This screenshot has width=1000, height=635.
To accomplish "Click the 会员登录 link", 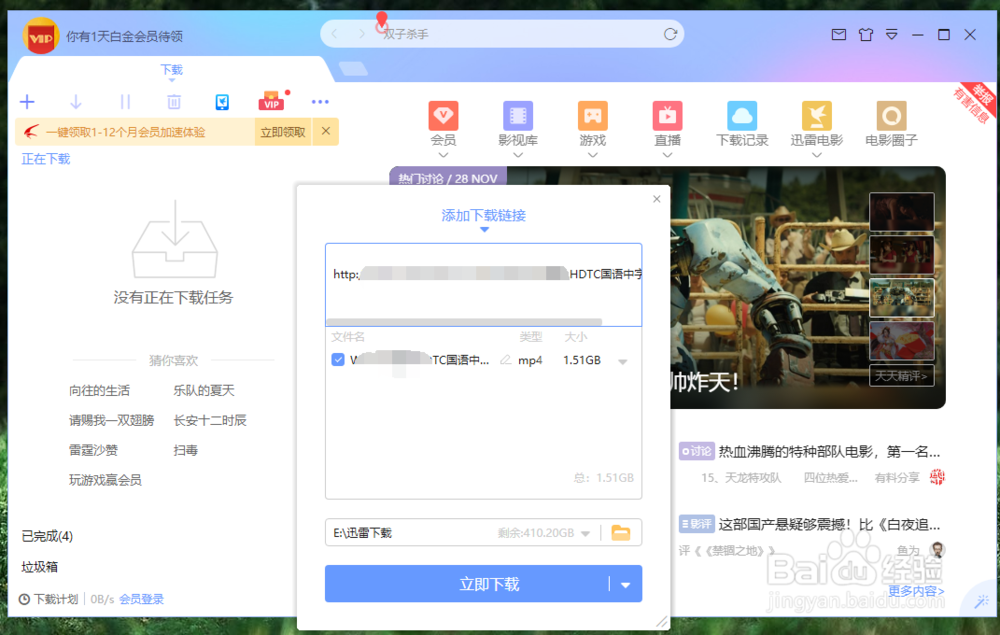I will [x=142, y=599].
